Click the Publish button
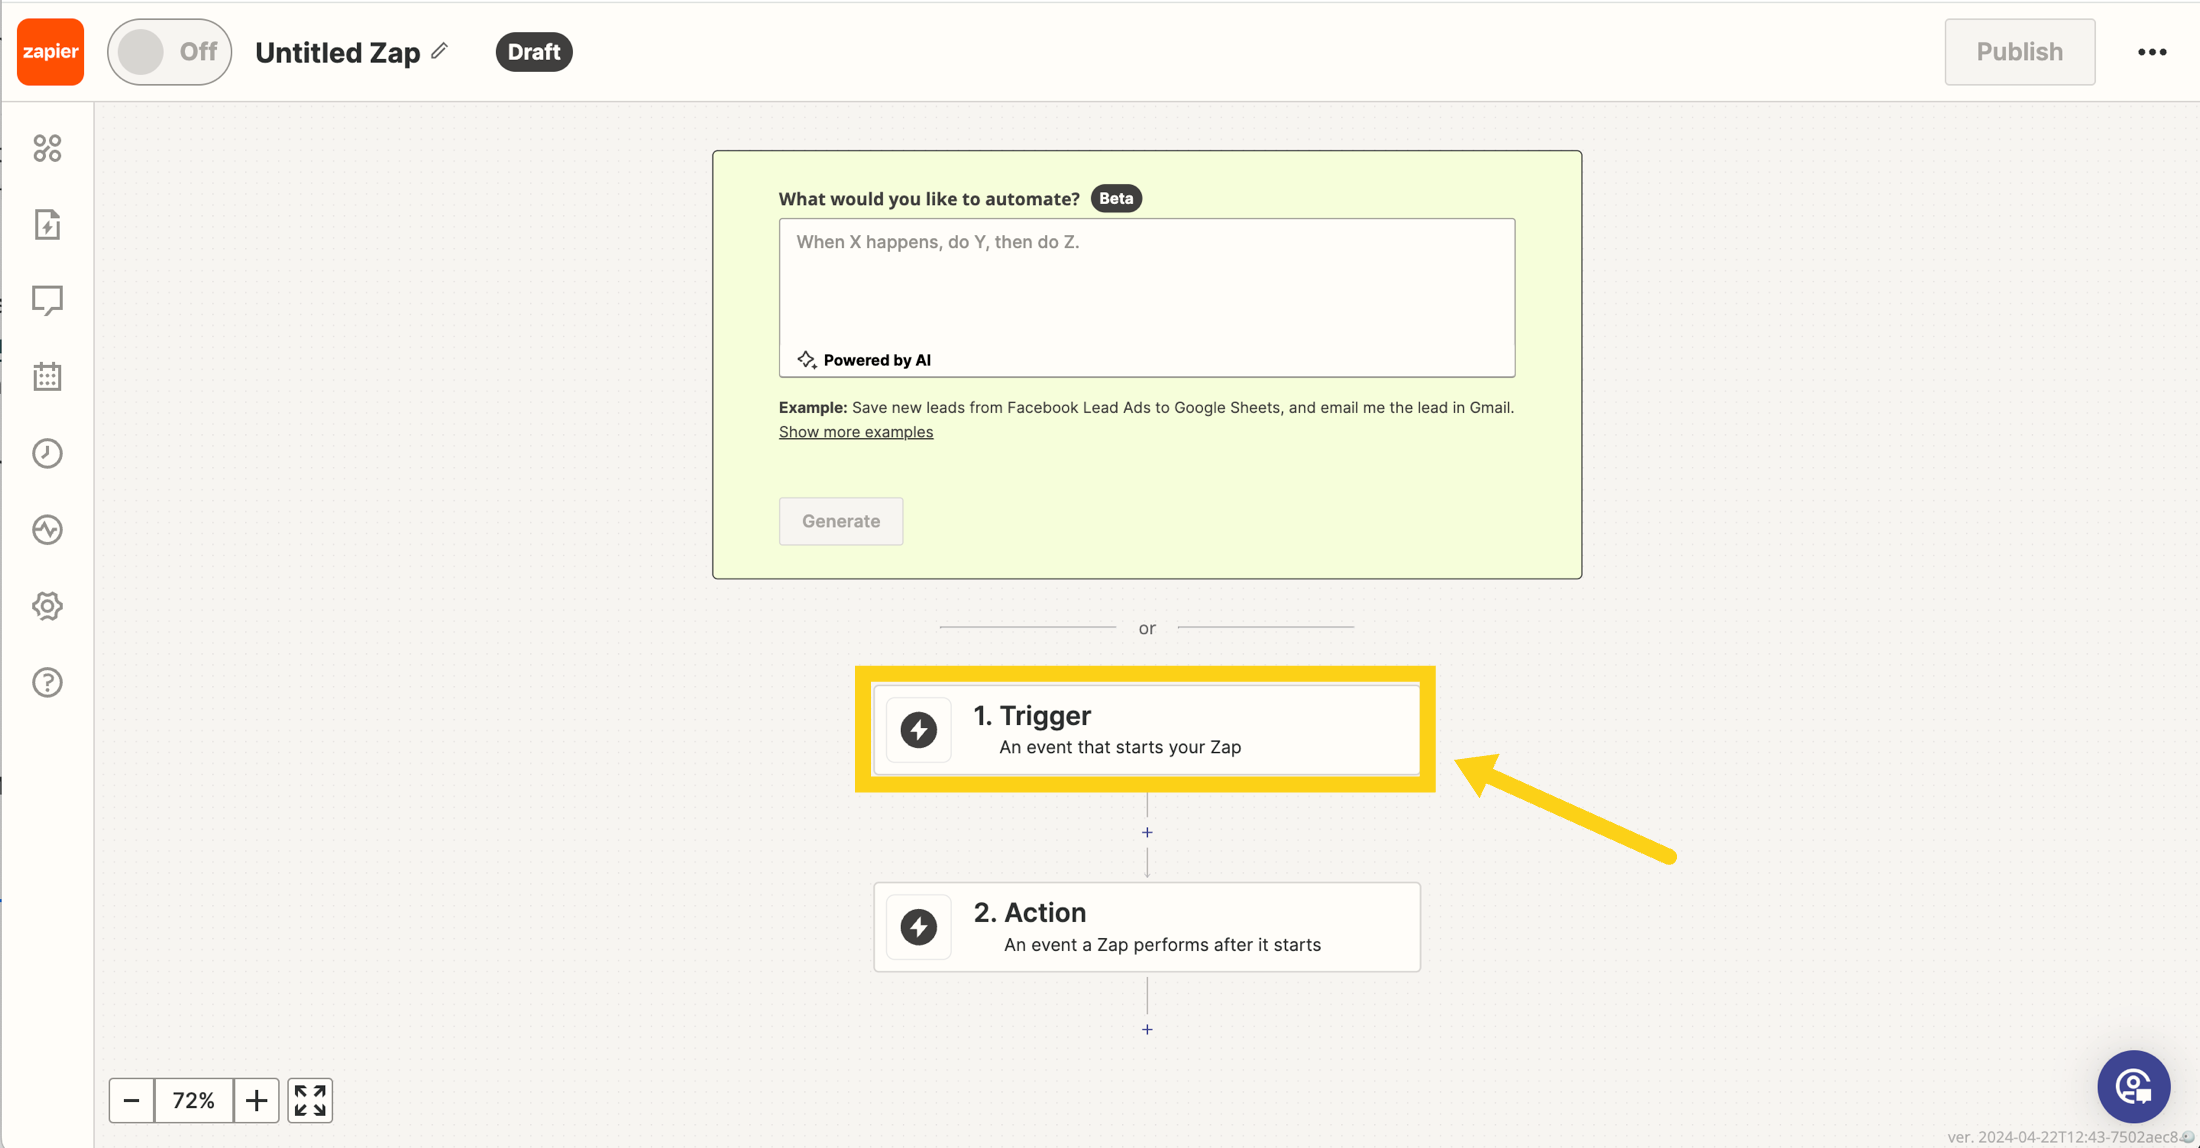2200x1148 pixels. click(x=2018, y=52)
